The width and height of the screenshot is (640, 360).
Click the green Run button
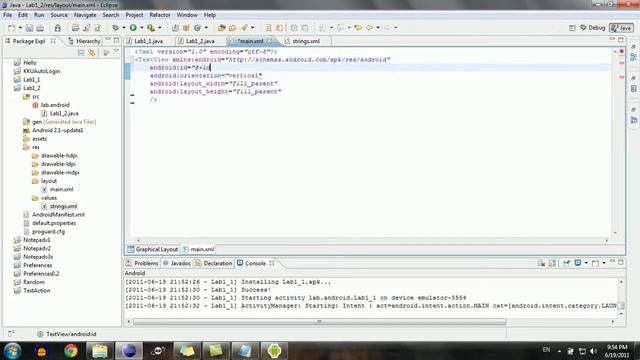coord(133,28)
